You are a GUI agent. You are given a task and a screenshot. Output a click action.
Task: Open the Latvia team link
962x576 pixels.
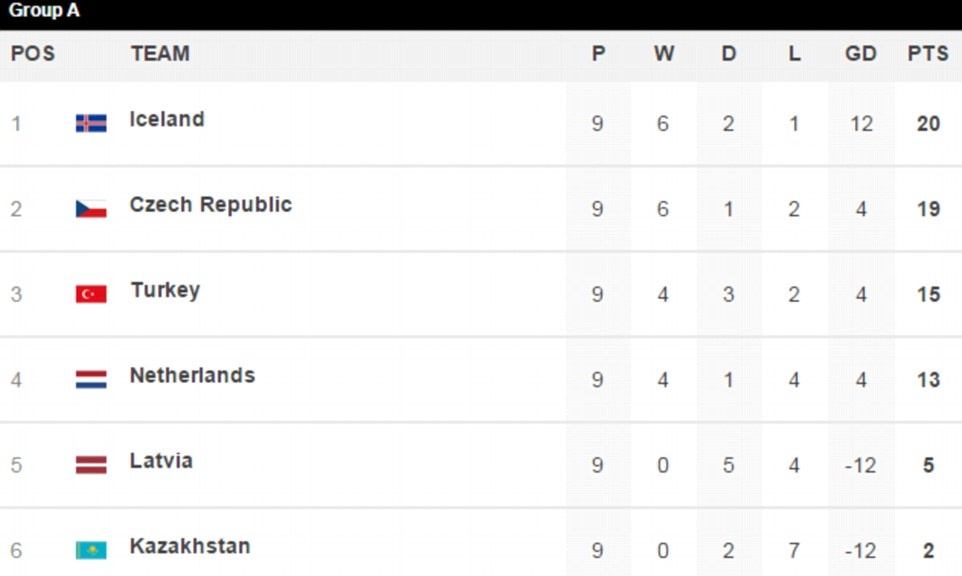click(x=161, y=461)
